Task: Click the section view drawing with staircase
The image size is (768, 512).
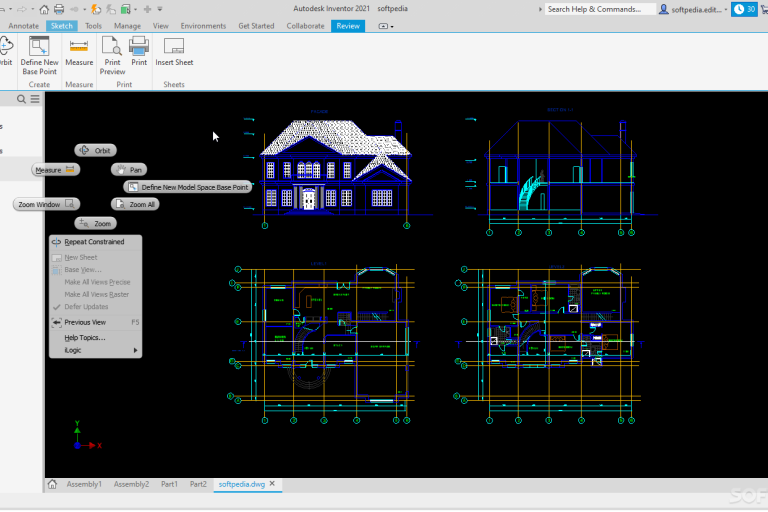Action: click(x=561, y=171)
